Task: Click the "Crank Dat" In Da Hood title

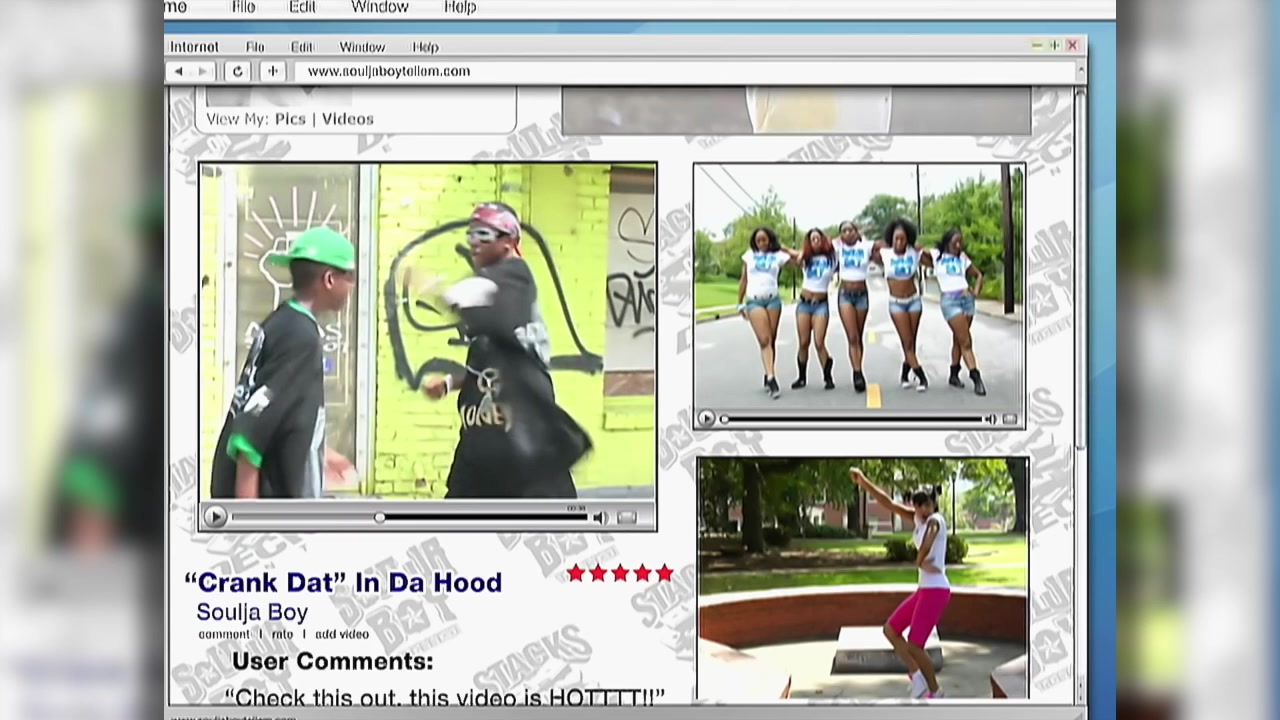Action: coord(343,582)
